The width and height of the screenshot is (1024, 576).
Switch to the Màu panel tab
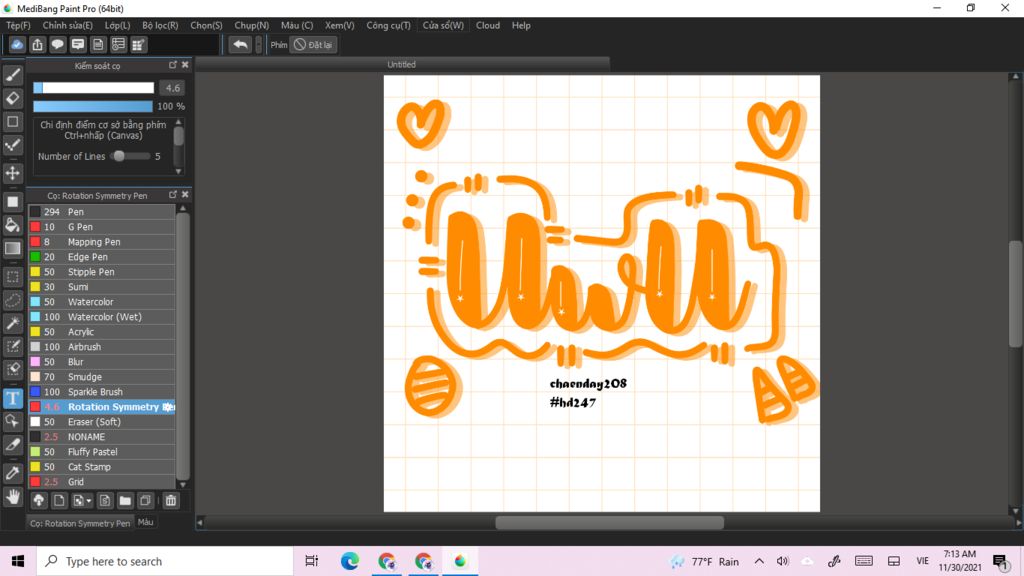(x=146, y=522)
